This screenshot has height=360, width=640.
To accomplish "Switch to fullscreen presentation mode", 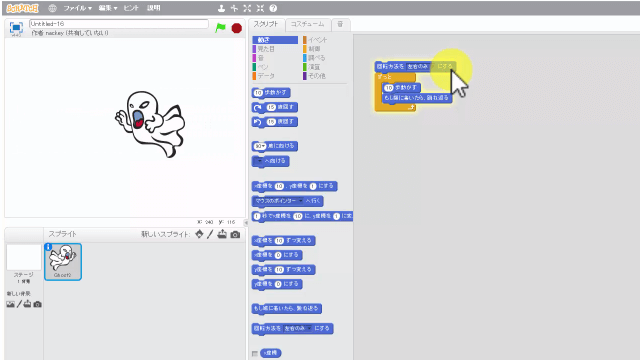I will click(16, 27).
